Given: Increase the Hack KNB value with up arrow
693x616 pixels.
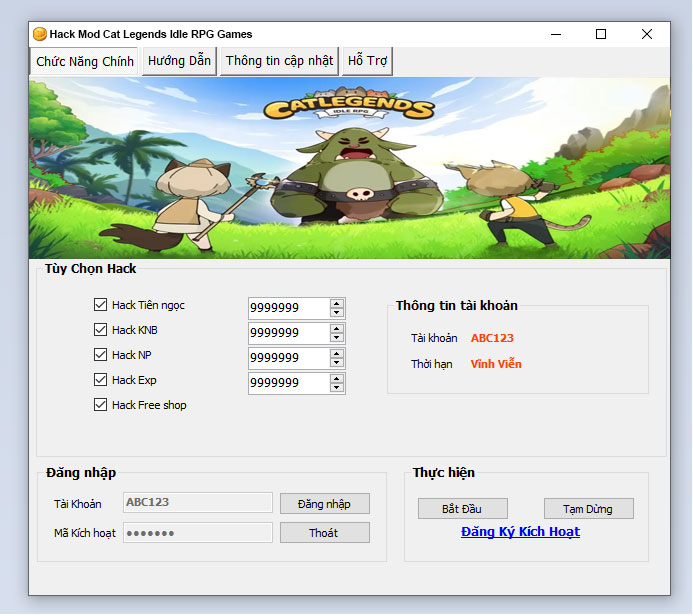Looking at the screenshot, I should click(x=337, y=329).
